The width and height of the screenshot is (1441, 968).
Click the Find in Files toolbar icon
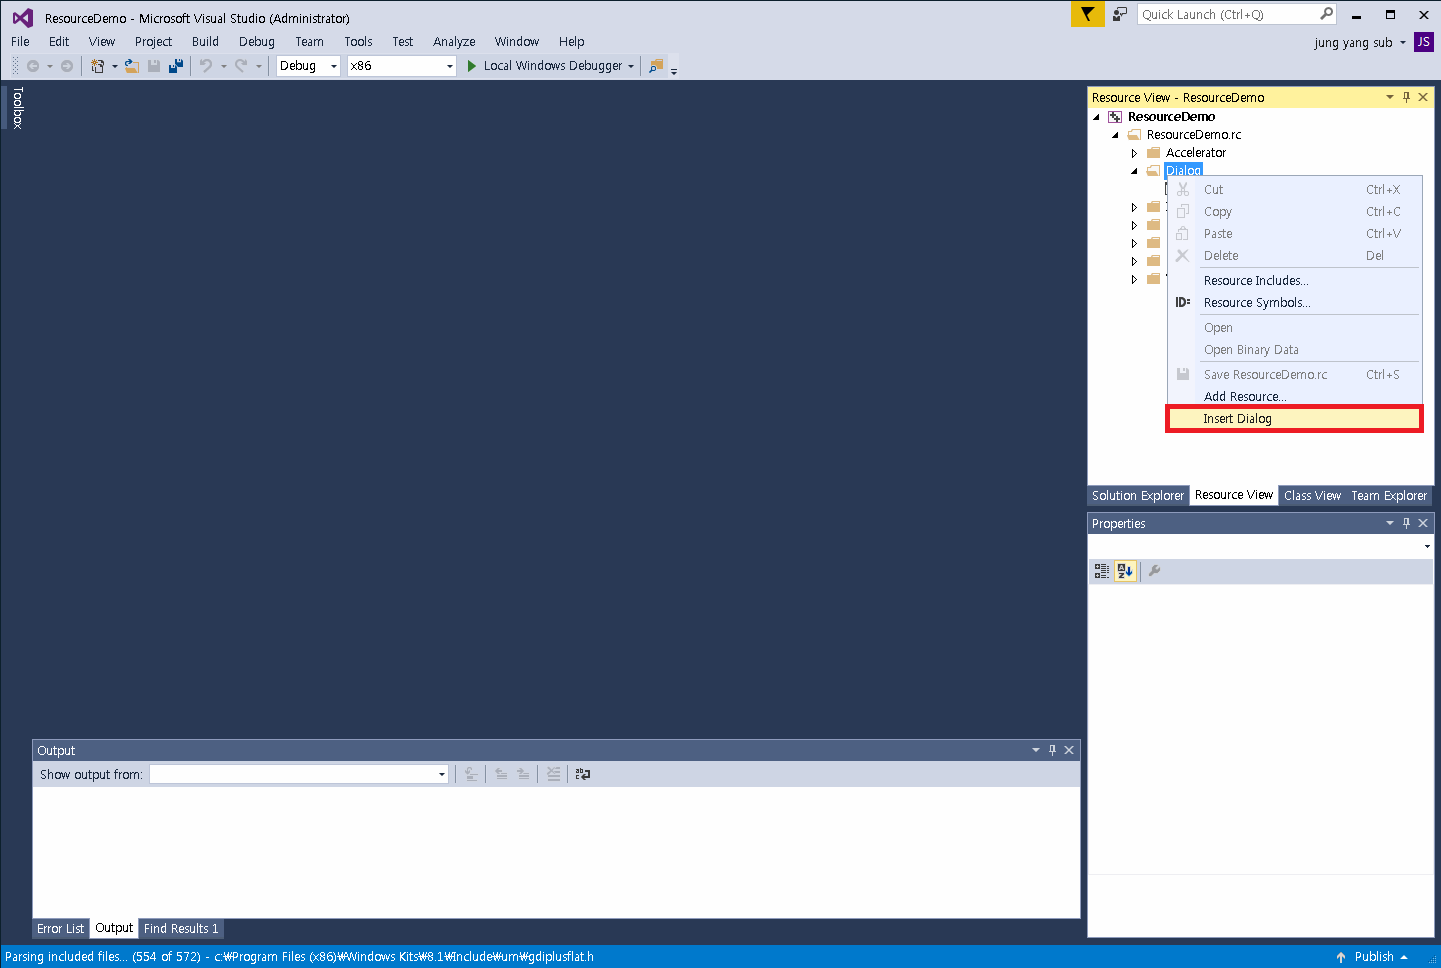(x=656, y=66)
